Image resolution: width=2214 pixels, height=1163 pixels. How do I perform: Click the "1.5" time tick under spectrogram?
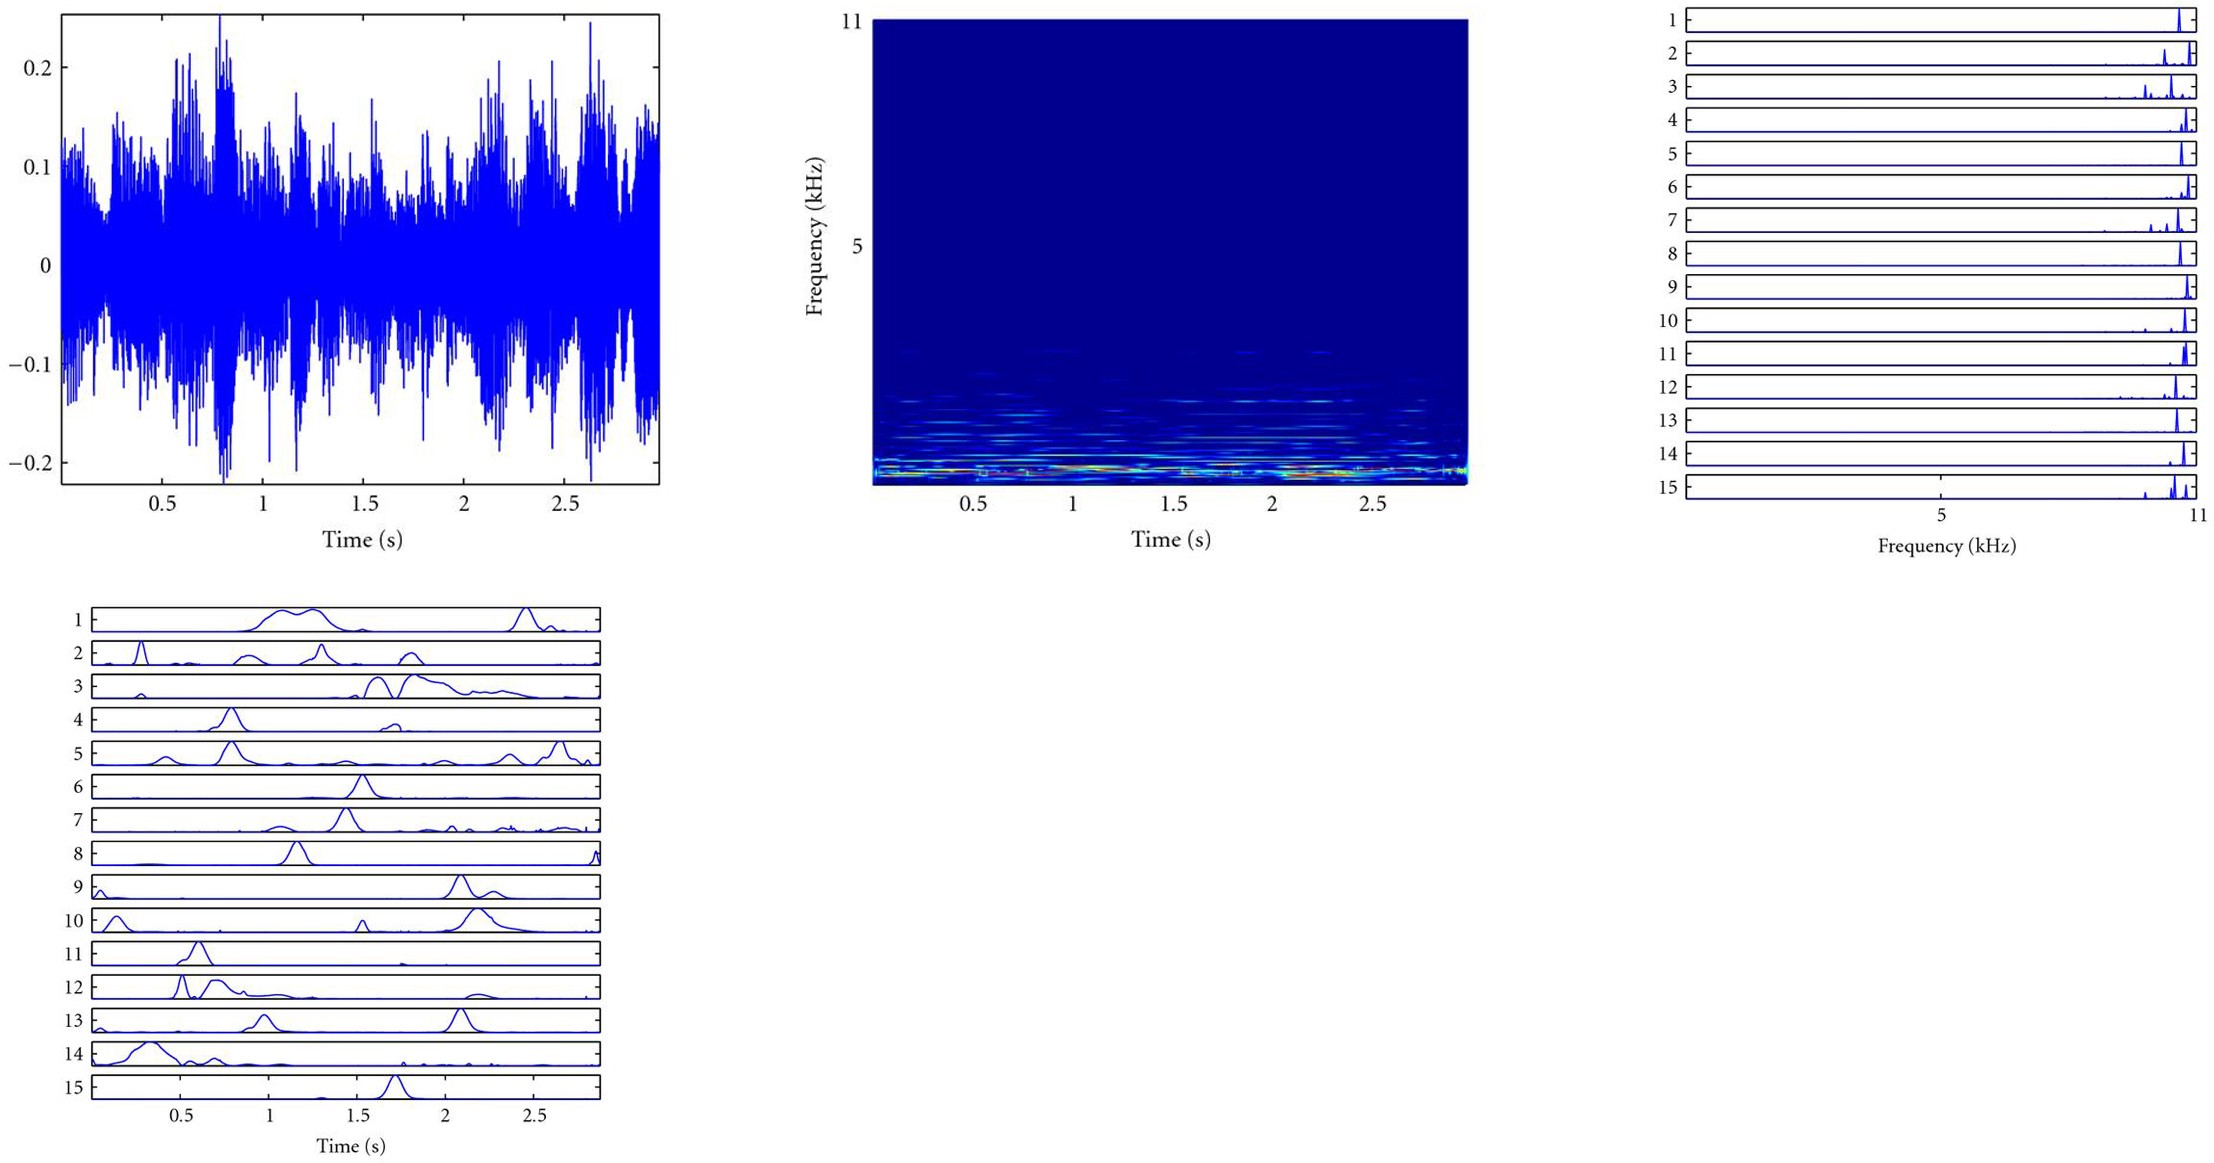1174,504
